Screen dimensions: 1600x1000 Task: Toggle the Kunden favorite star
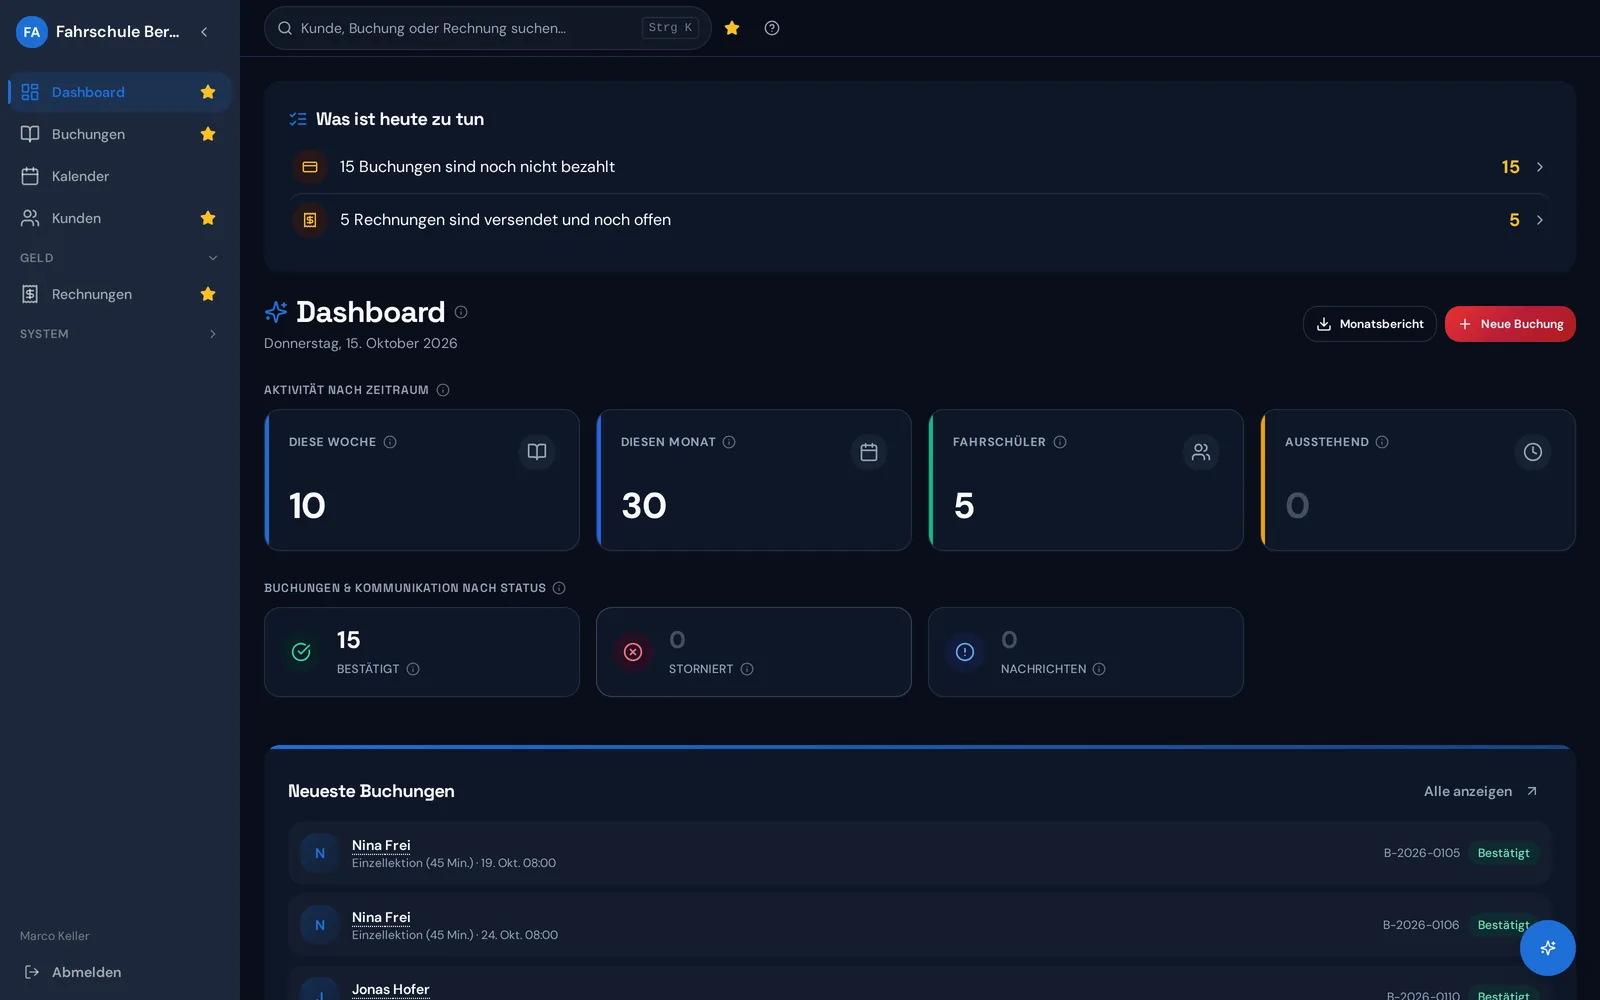(x=208, y=218)
